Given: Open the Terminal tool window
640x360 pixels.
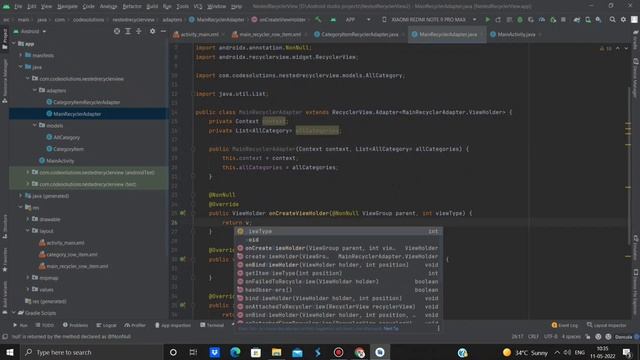Looking at the screenshot, I should [x=212, y=325].
